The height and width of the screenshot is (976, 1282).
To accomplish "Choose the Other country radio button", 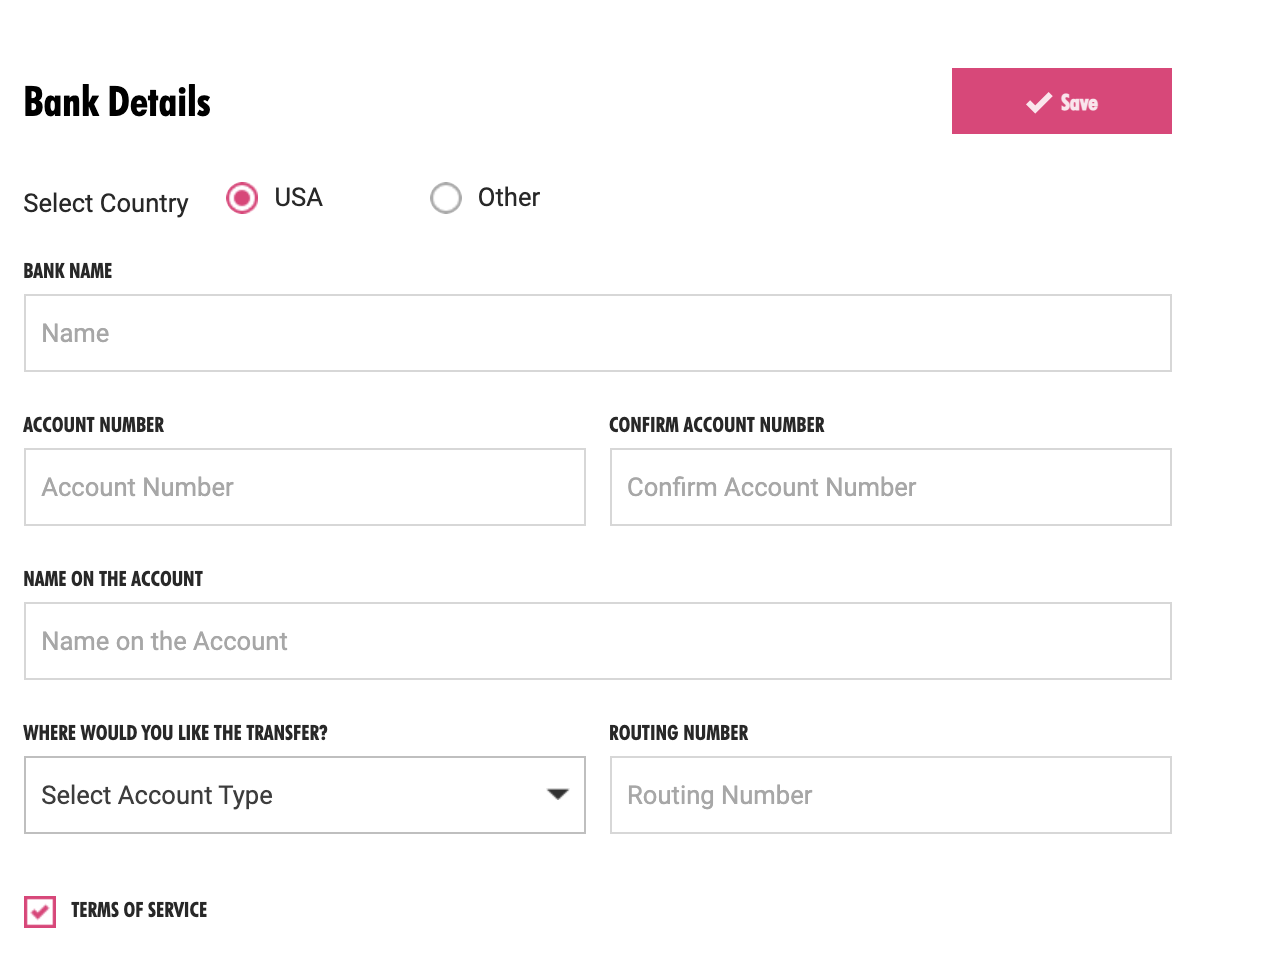I will (x=446, y=198).
